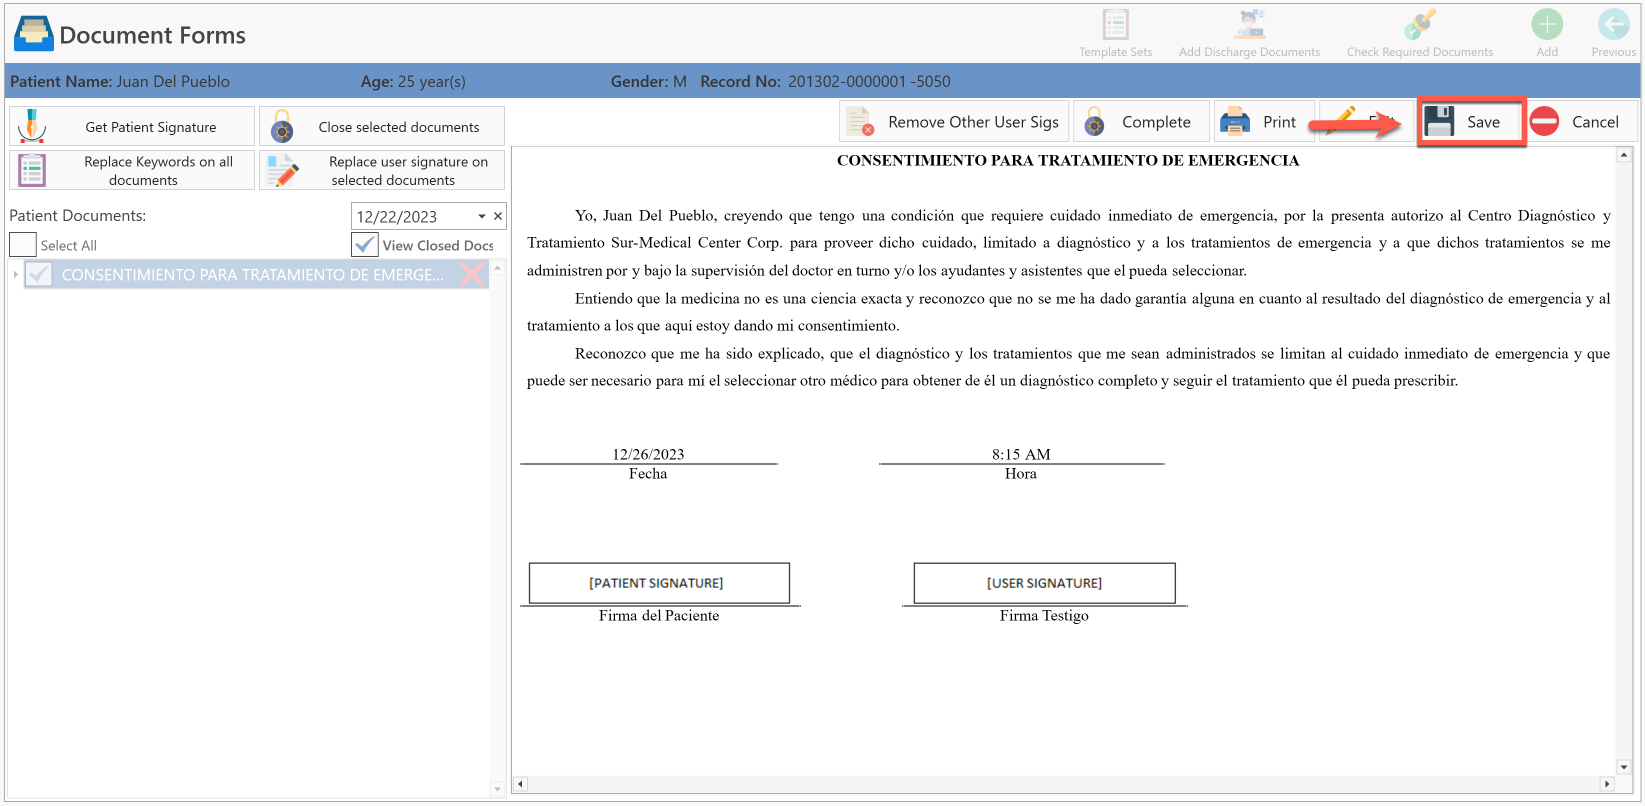Click document viewer scroll up arrow
This screenshot has height=806, width=1645.
(x=1623, y=155)
